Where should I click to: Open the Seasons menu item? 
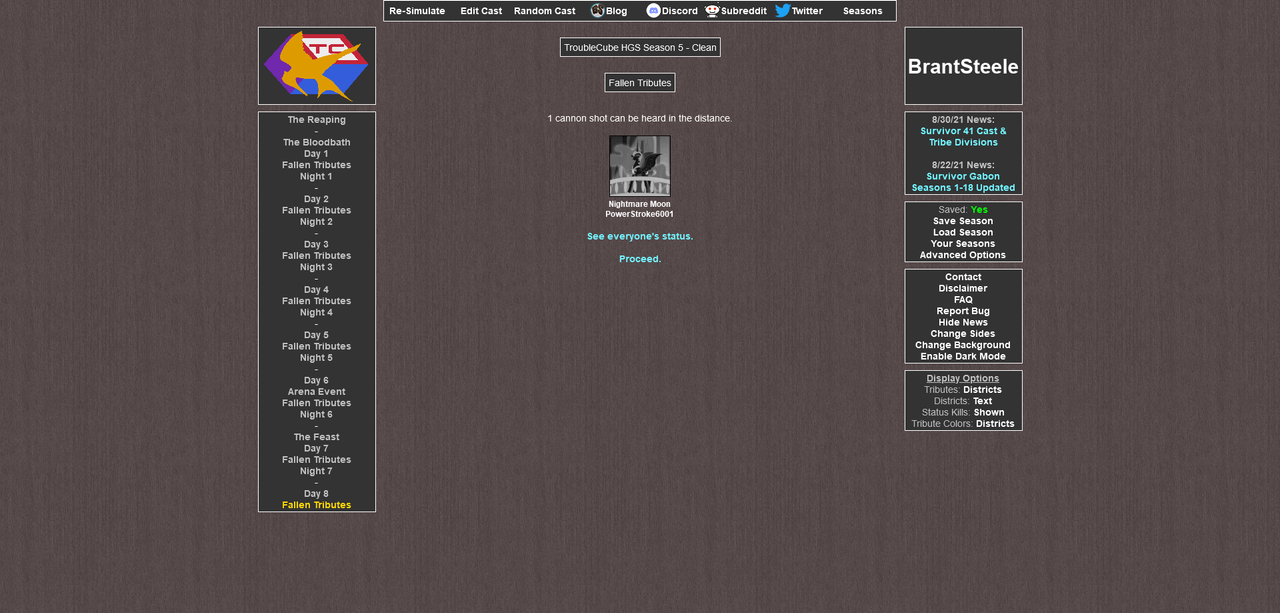click(x=862, y=11)
